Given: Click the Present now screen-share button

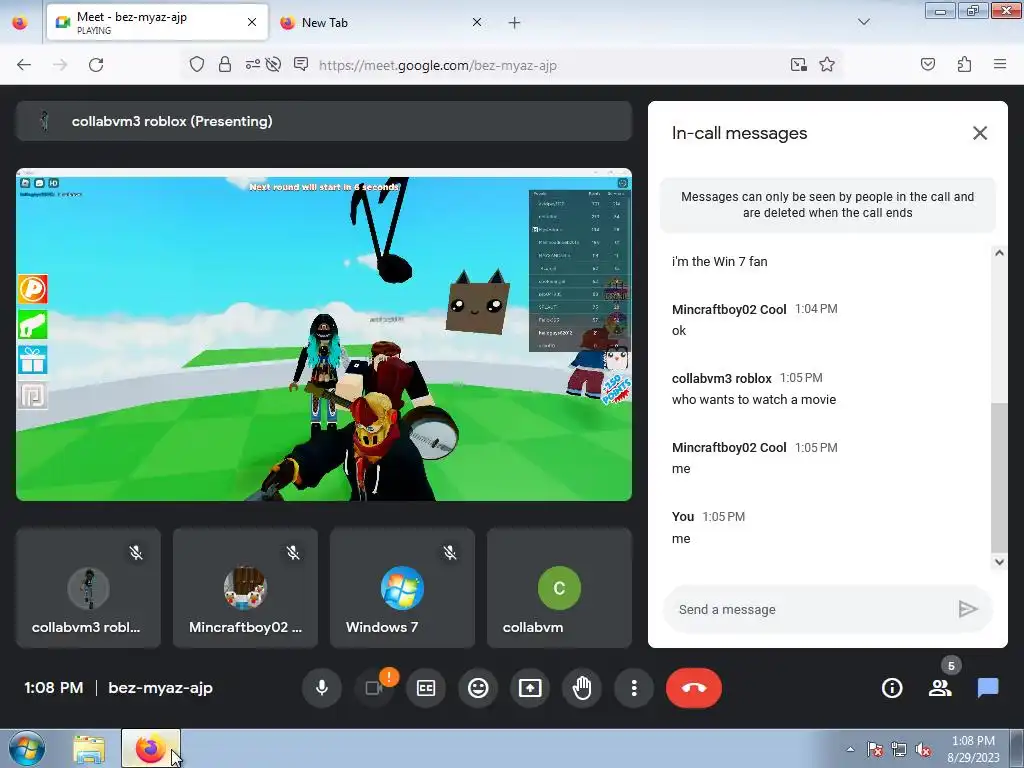Looking at the screenshot, I should (x=530, y=688).
